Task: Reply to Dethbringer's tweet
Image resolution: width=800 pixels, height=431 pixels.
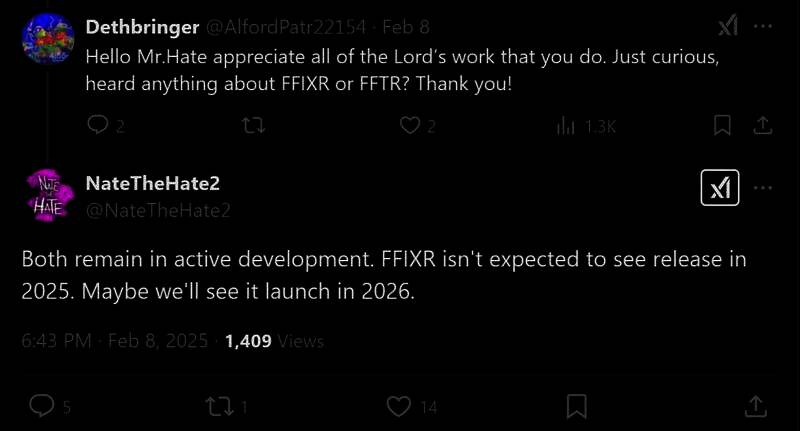Action: pyautogui.click(x=98, y=125)
